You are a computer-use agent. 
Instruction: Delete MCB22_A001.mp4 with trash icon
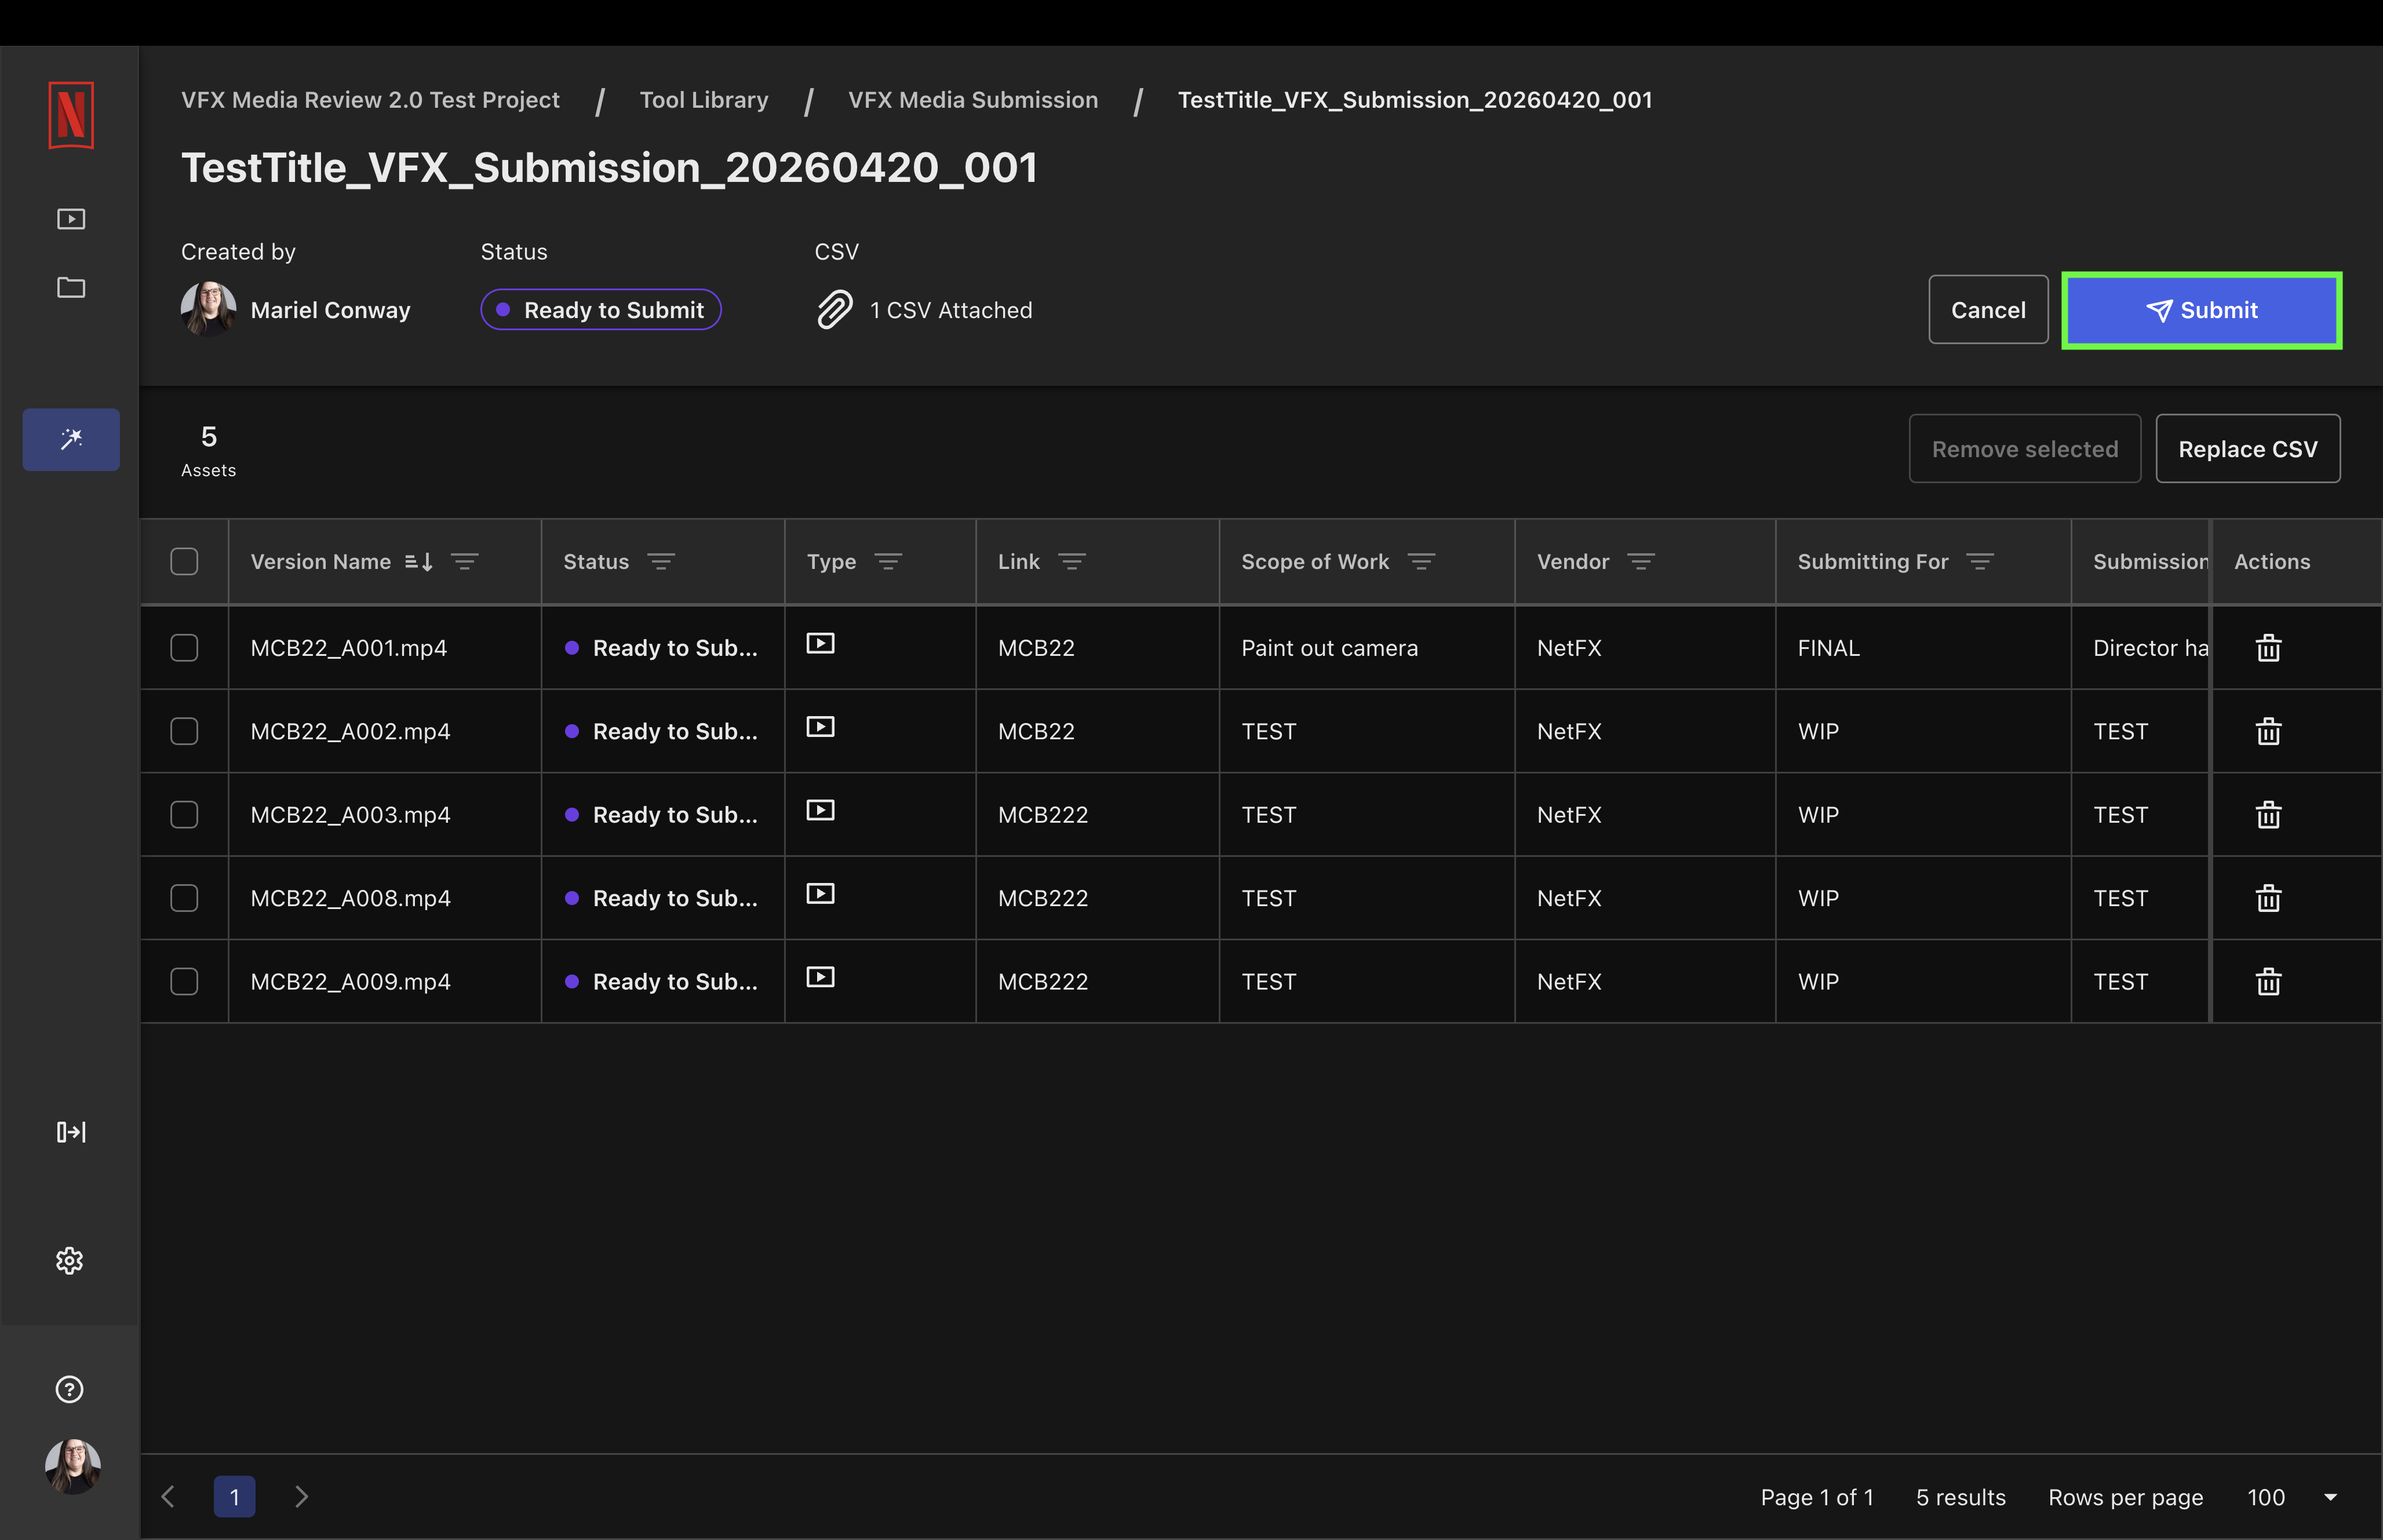point(2269,648)
